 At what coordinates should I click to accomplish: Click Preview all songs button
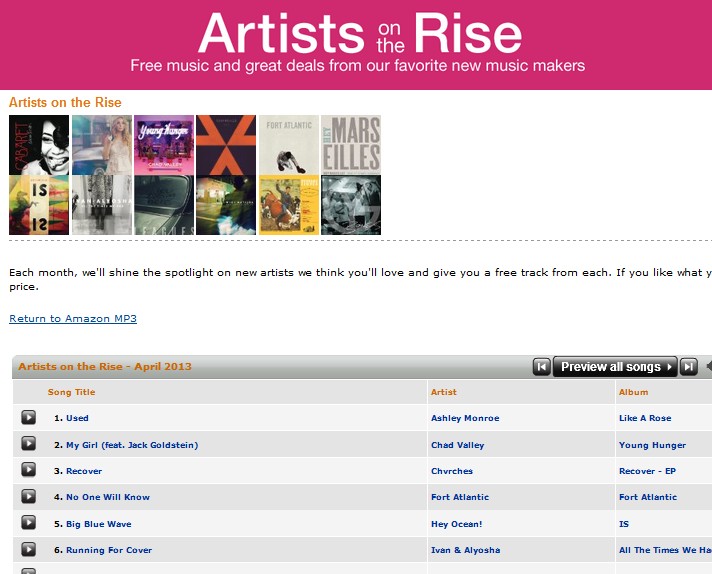(615, 366)
